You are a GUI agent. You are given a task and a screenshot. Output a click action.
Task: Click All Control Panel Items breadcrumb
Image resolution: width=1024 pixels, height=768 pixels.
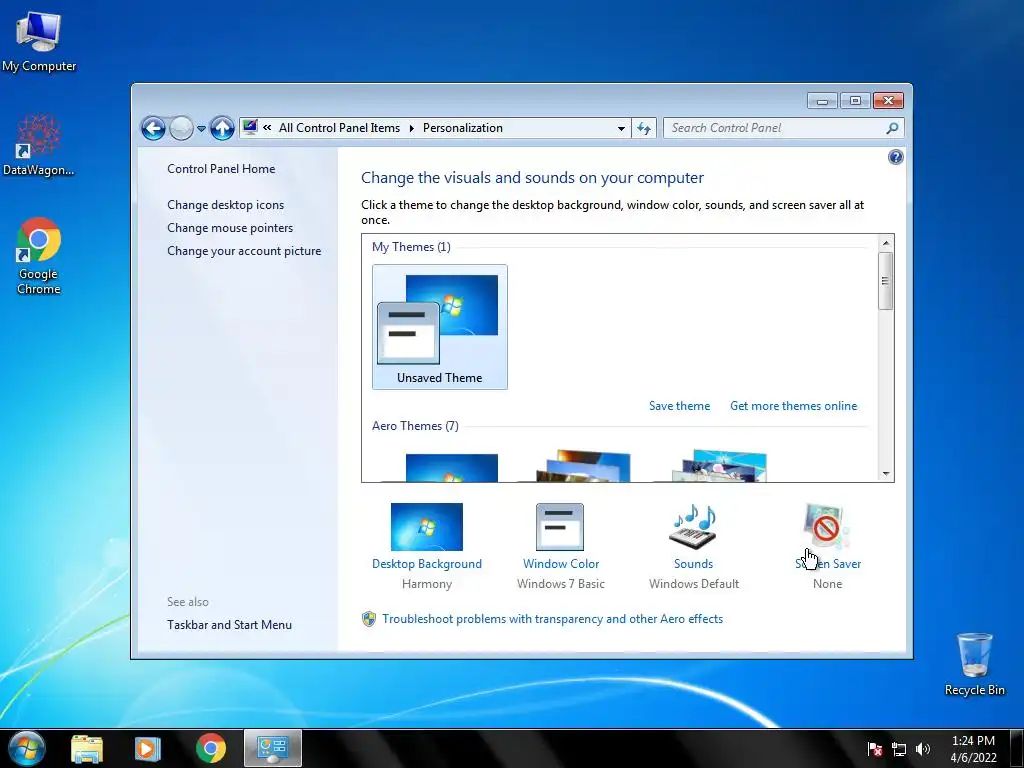click(x=340, y=128)
